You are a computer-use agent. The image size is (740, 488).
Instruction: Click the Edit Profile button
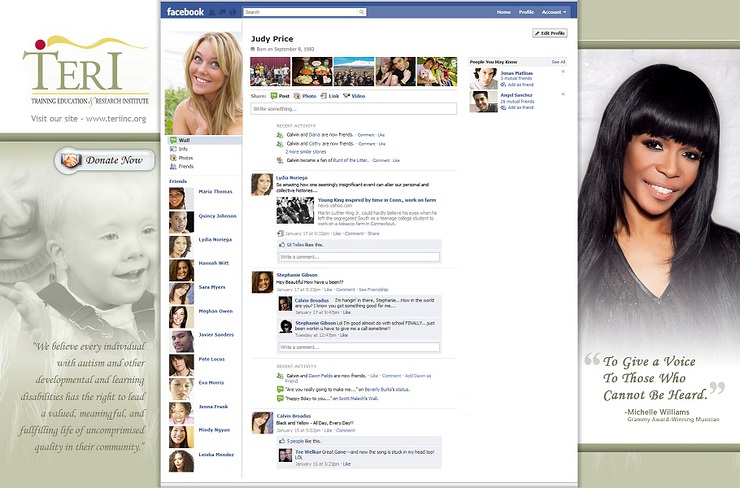[550, 33]
